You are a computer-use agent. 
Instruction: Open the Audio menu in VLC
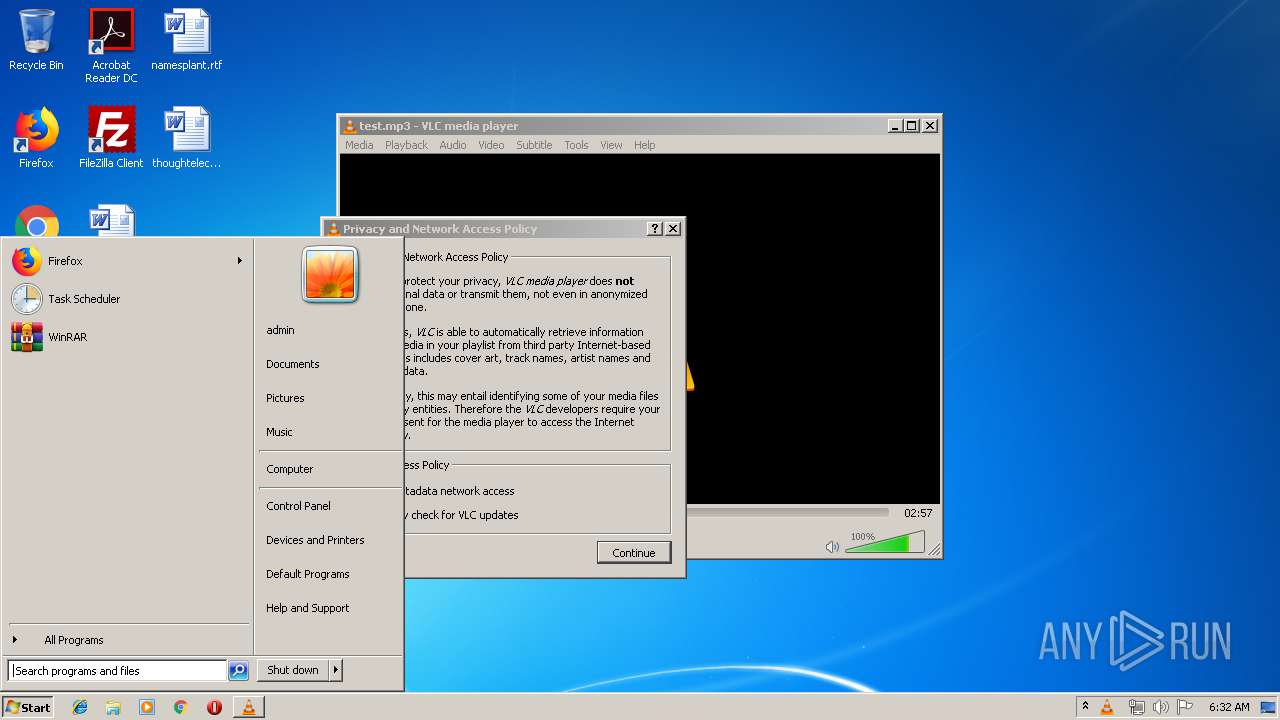[x=453, y=145]
